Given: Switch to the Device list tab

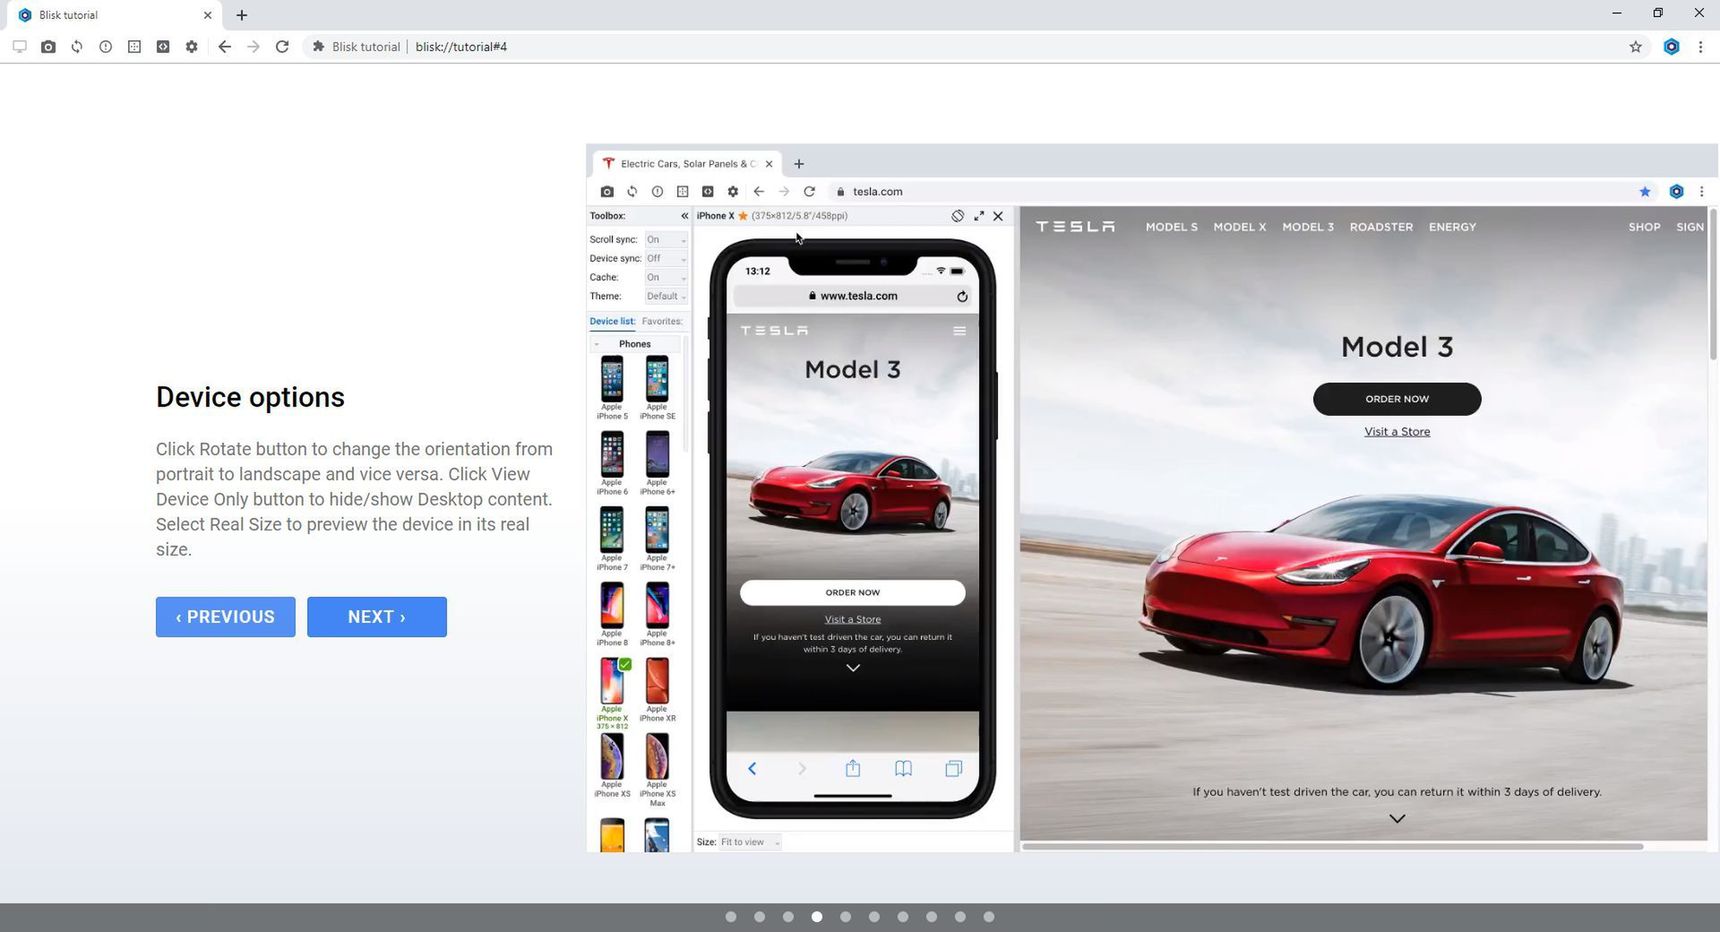Looking at the screenshot, I should click(612, 321).
